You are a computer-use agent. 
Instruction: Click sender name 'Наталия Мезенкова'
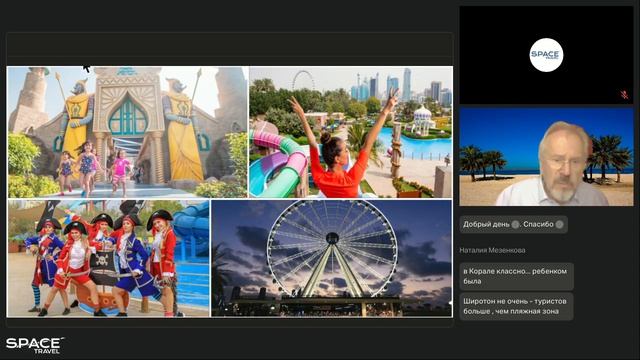point(492,250)
